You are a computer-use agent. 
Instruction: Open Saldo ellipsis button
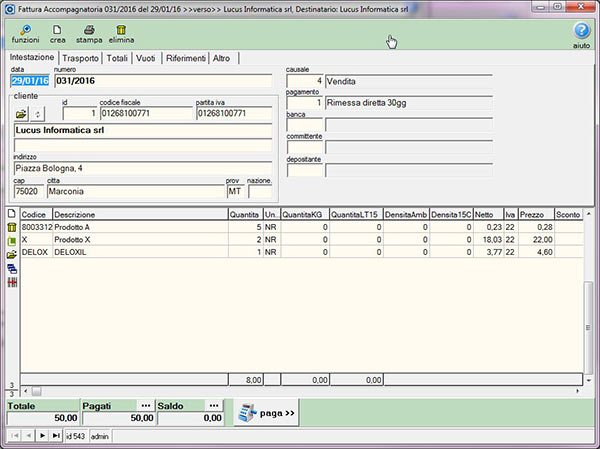[x=214, y=405]
